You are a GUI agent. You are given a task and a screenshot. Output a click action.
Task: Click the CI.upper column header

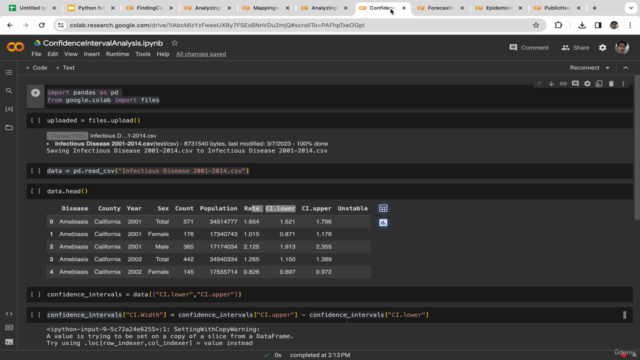click(316, 209)
